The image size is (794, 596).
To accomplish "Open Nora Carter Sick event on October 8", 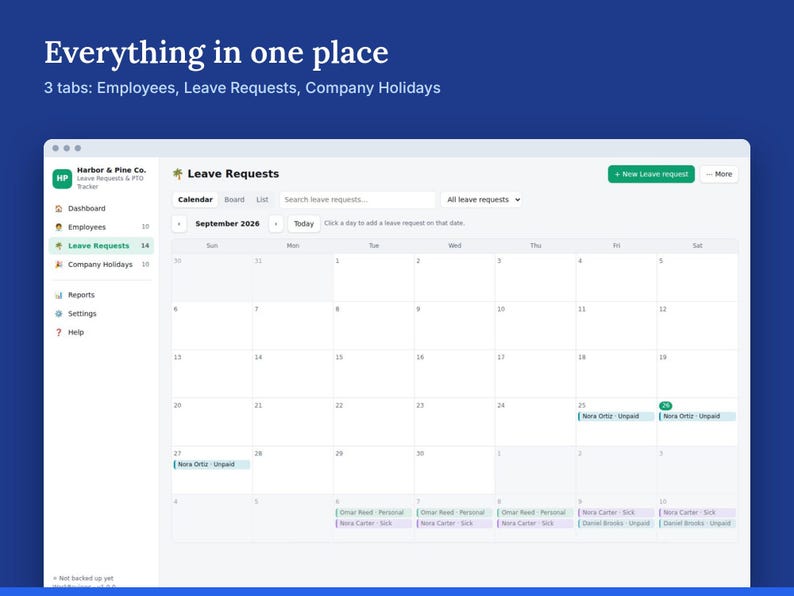I will tap(535, 524).
